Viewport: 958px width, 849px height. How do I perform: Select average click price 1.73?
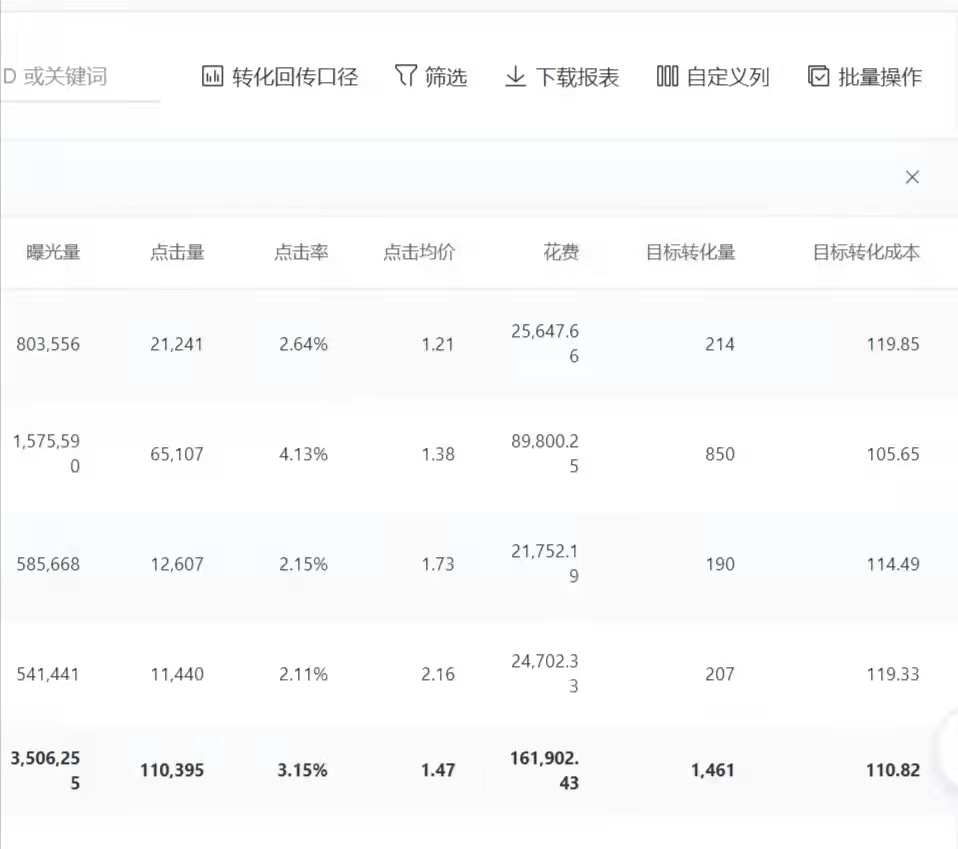click(x=438, y=564)
